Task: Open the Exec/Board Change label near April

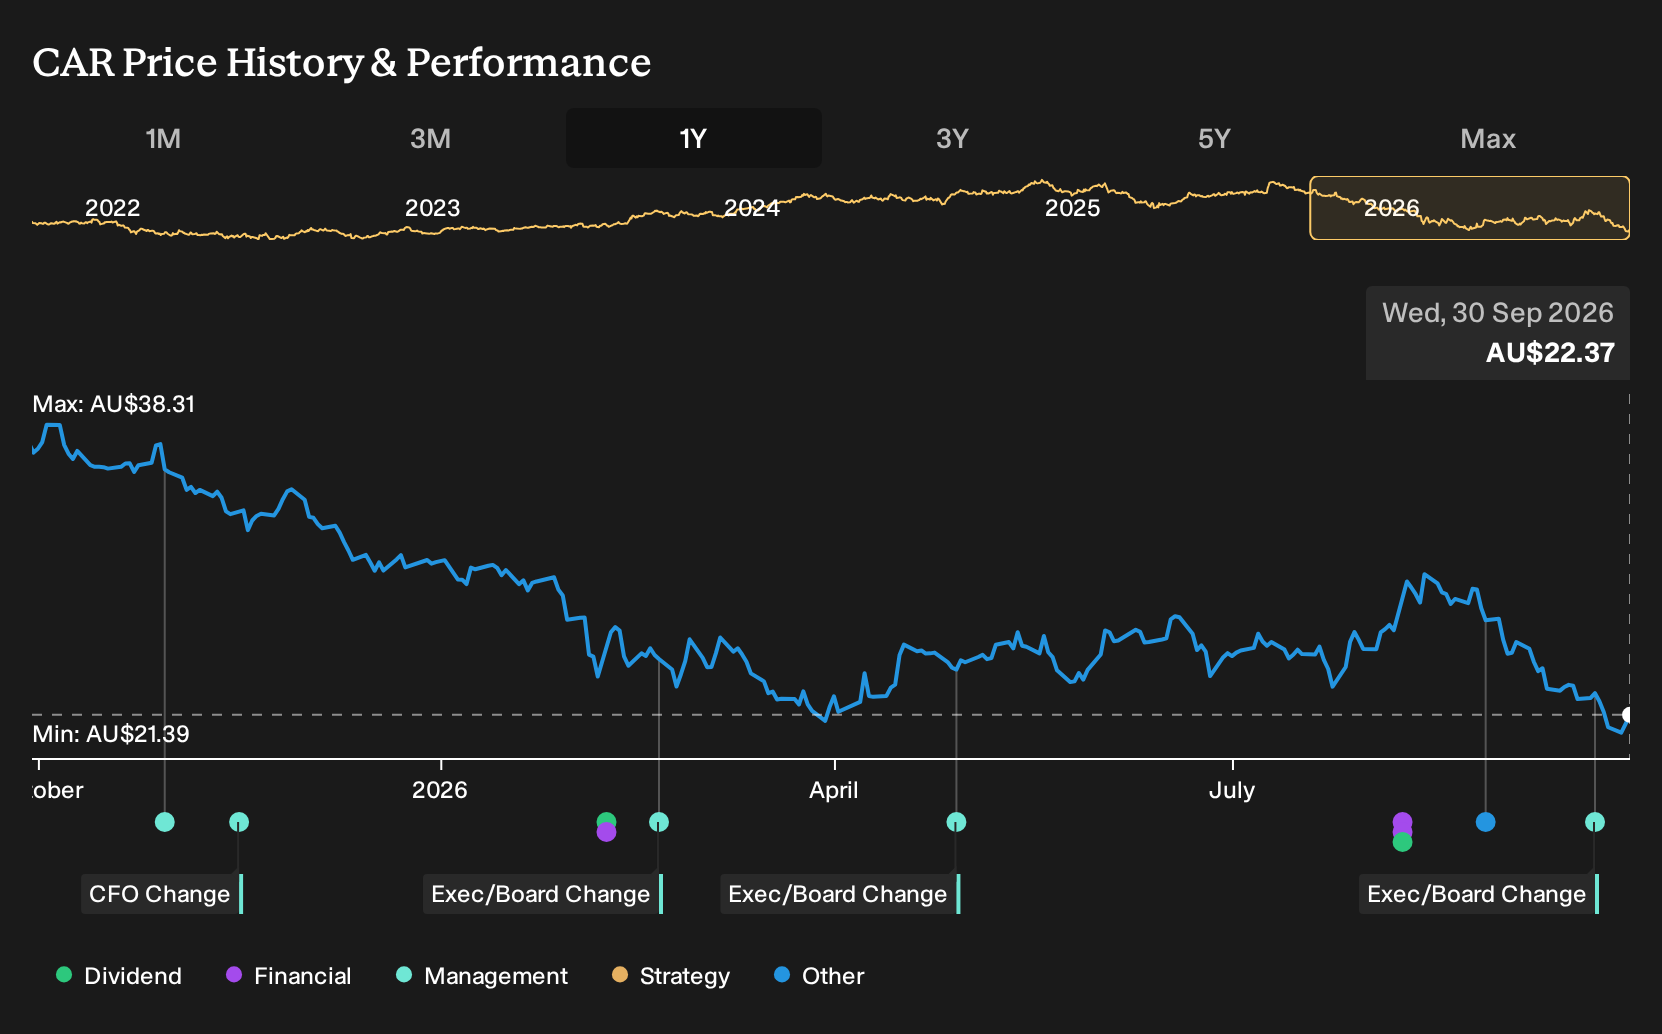Action: click(838, 894)
